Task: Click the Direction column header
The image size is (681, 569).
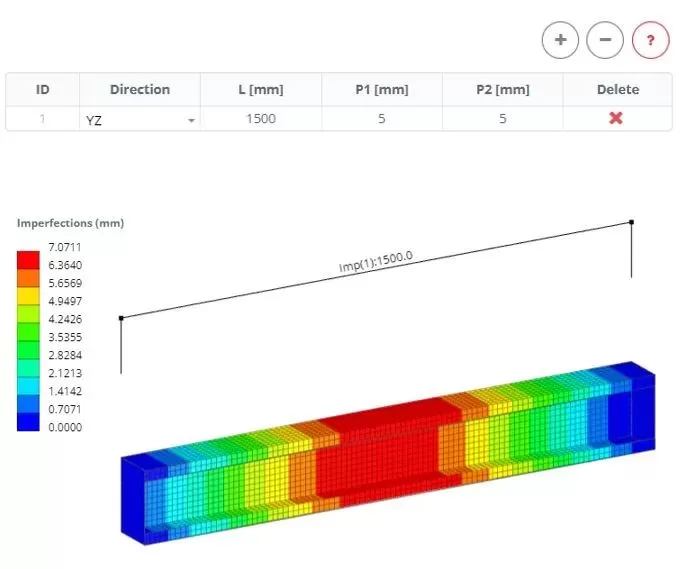Action: [x=140, y=89]
